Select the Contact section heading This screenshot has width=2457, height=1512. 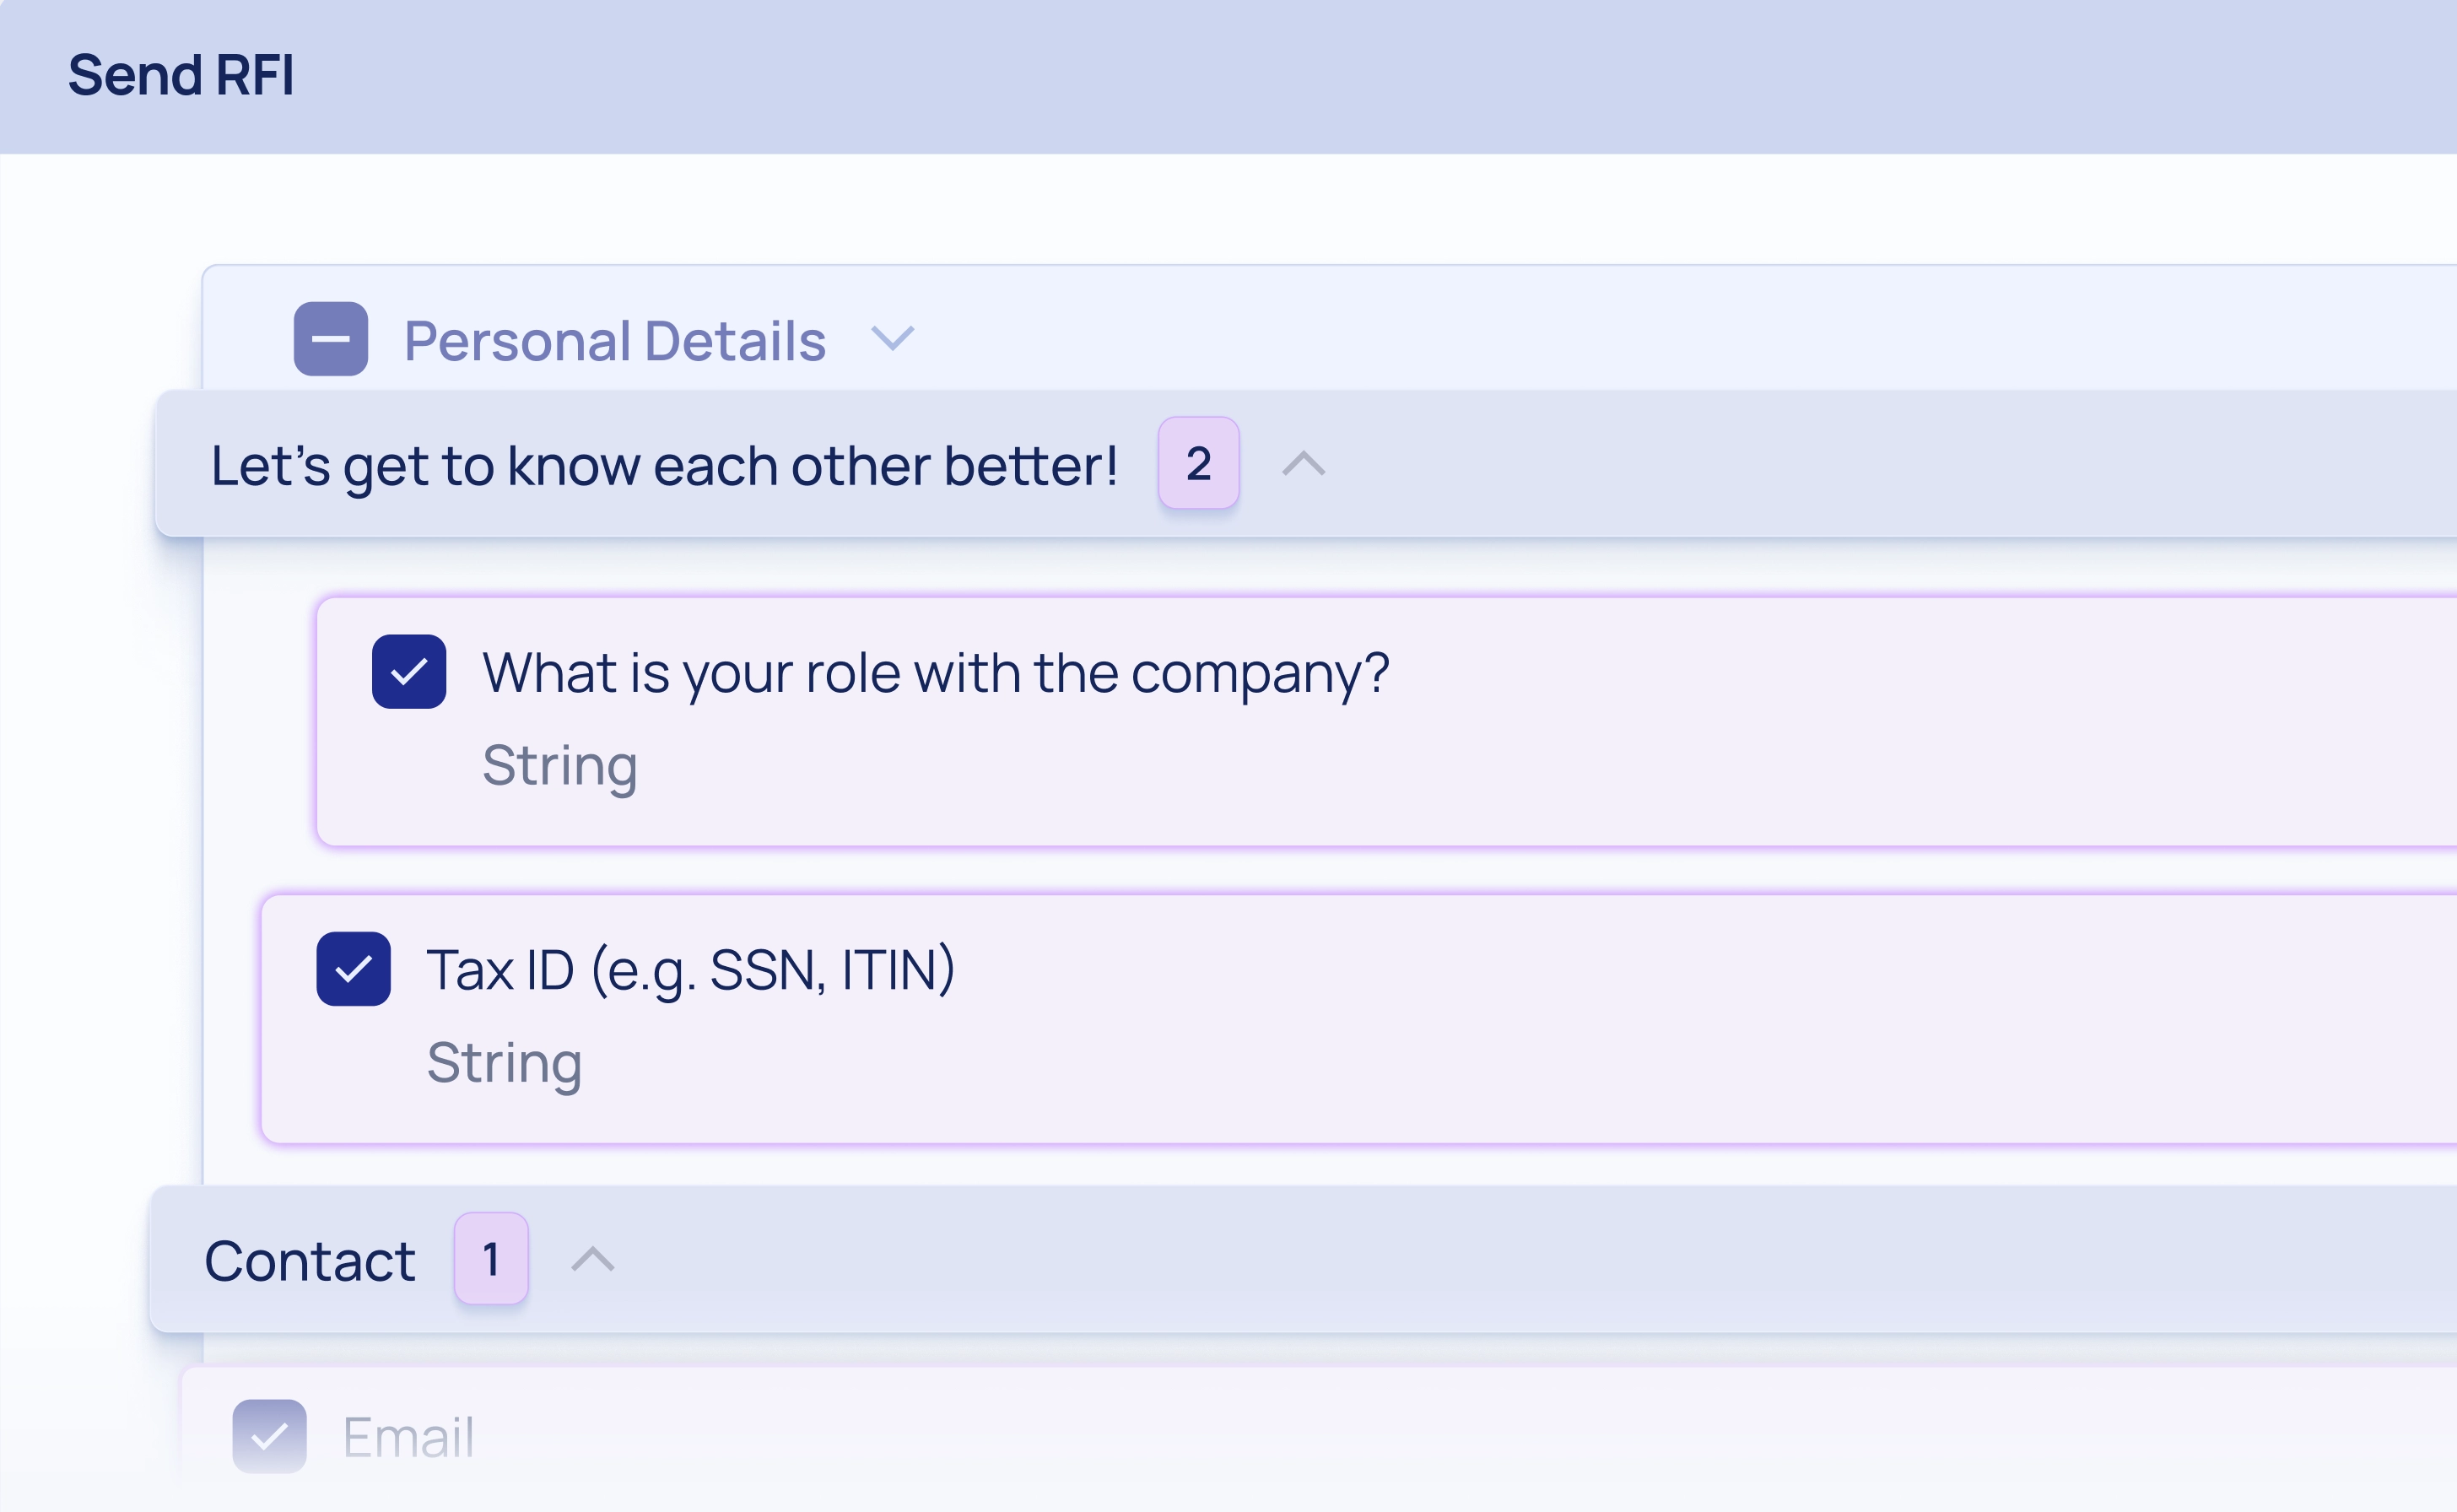tap(310, 1261)
